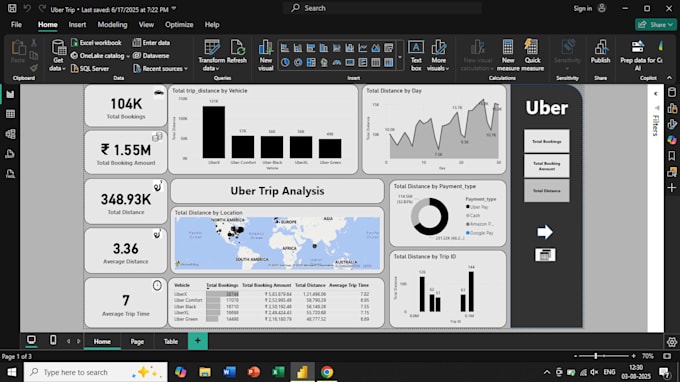This screenshot has height=382, width=680.
Task: Toggle Google Pay in the payment legend
Action: click(480, 233)
